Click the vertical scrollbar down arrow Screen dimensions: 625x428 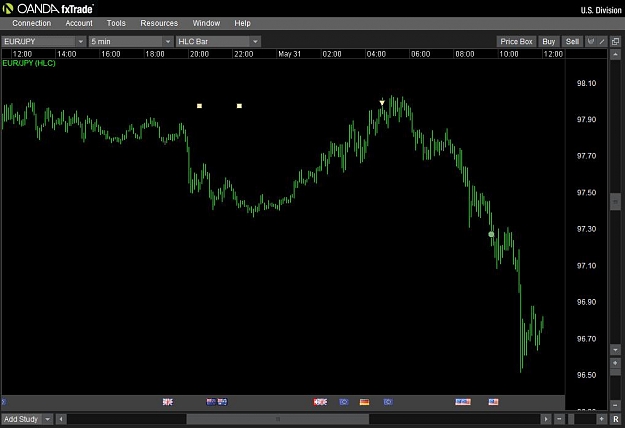(x=615, y=349)
